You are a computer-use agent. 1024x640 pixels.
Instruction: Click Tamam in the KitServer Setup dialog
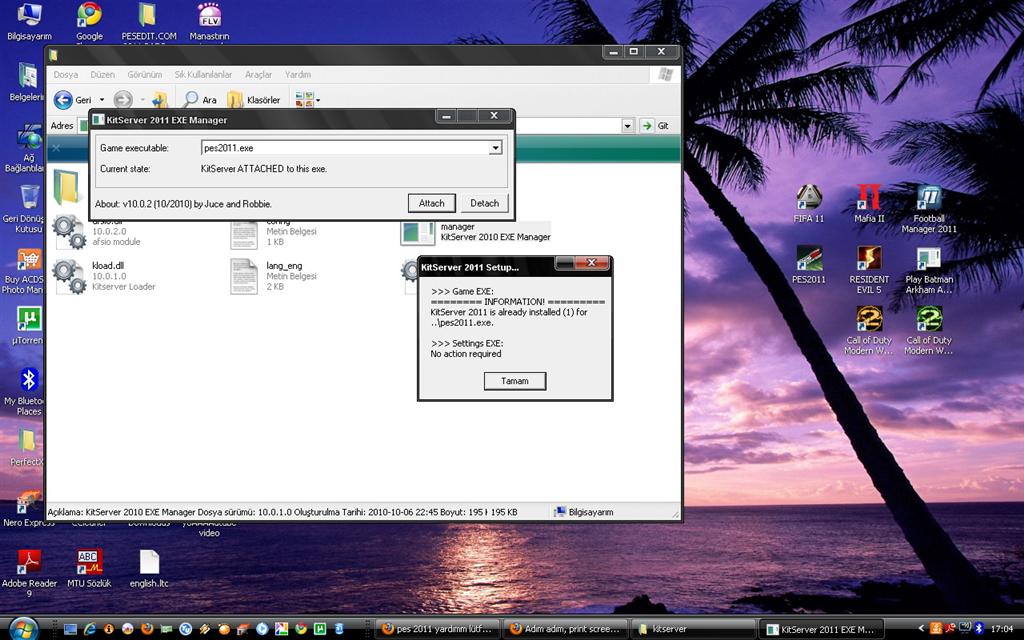(x=515, y=381)
